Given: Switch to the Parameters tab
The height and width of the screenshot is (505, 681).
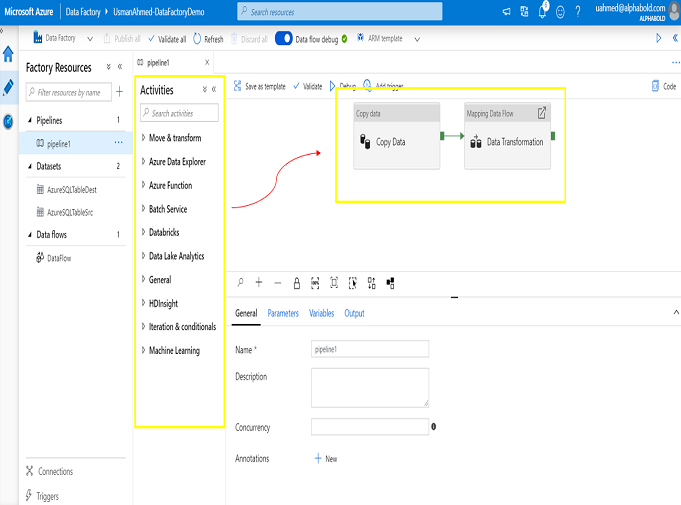Looking at the screenshot, I should [283, 313].
